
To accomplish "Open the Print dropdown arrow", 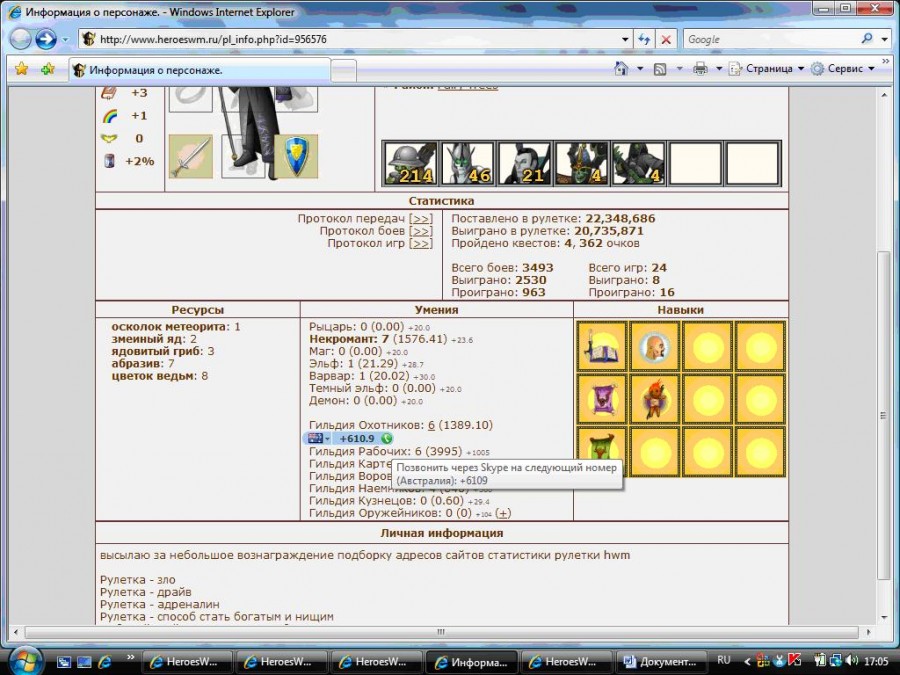I will (x=718, y=69).
